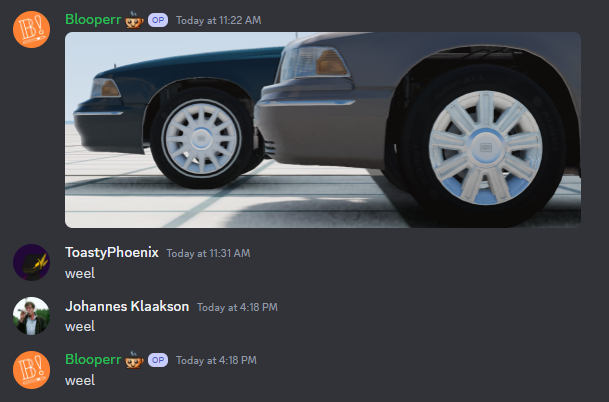Click the 'Today at 11:31 AM' timestamp
This screenshot has width=609, height=402.
[x=209, y=254]
